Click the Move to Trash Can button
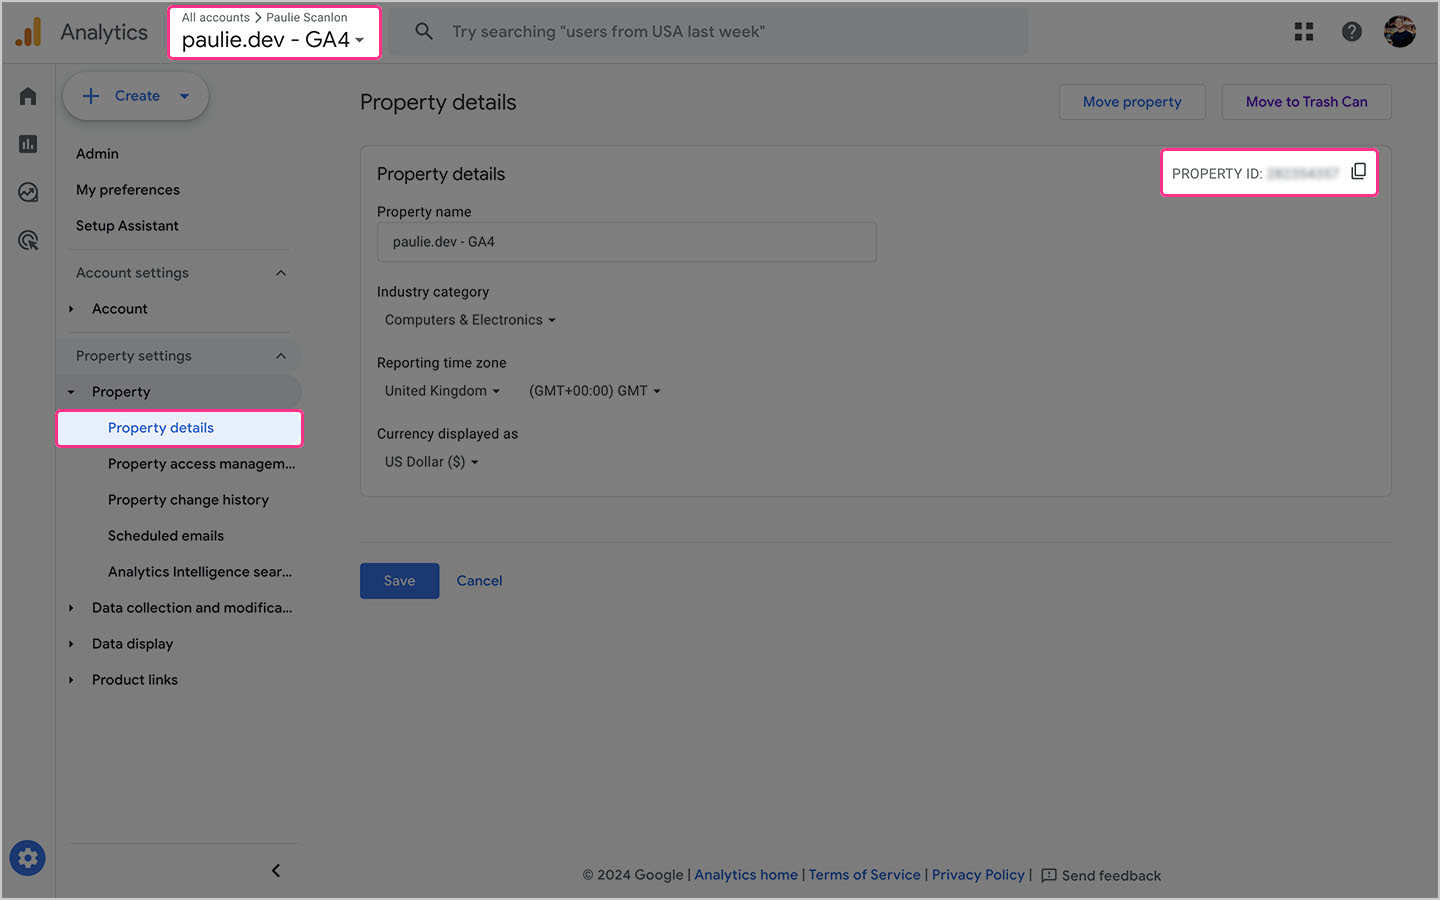Viewport: 1440px width, 900px height. pos(1306,101)
